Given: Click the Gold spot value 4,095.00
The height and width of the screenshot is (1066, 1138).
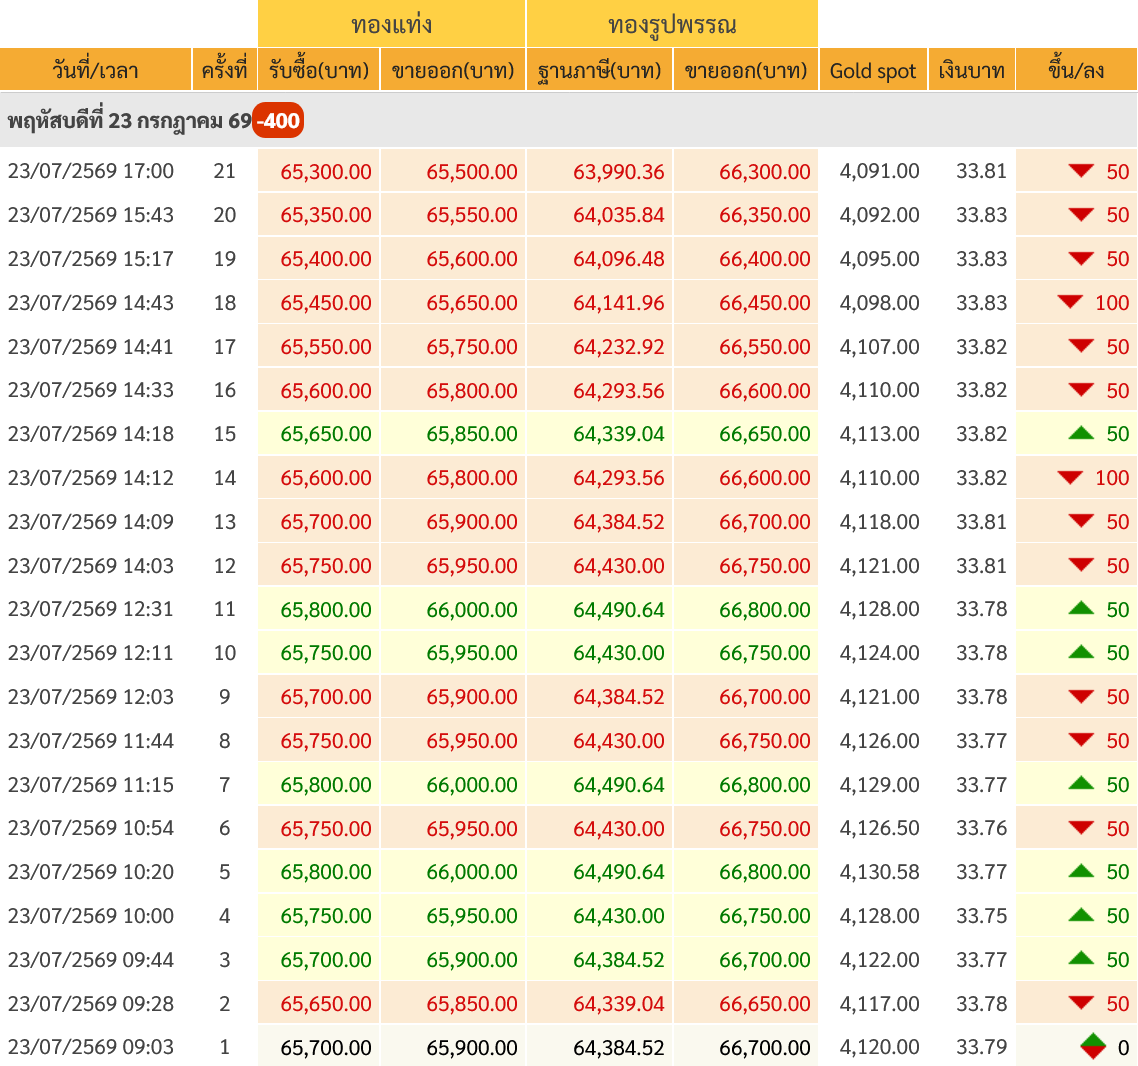Looking at the screenshot, I should tap(879, 259).
